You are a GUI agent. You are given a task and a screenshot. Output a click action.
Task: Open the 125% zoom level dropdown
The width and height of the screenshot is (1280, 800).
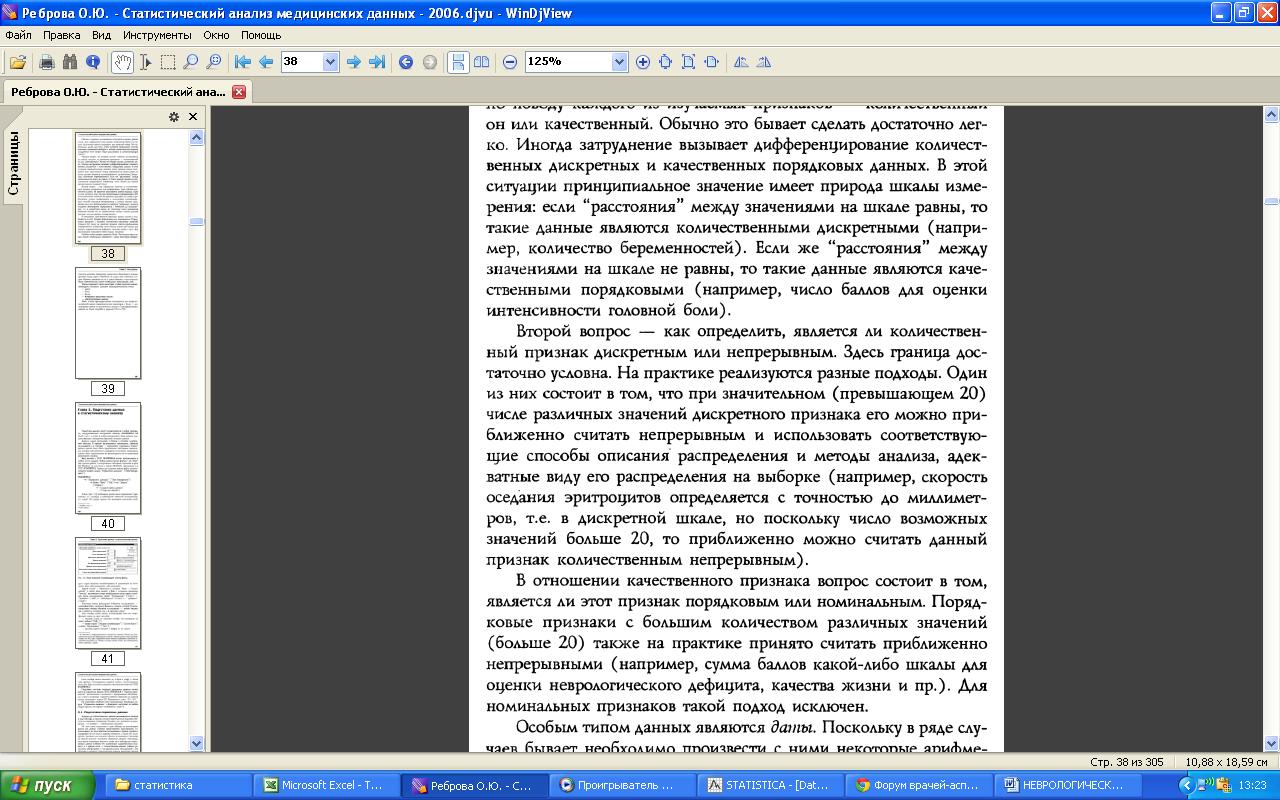pos(619,62)
